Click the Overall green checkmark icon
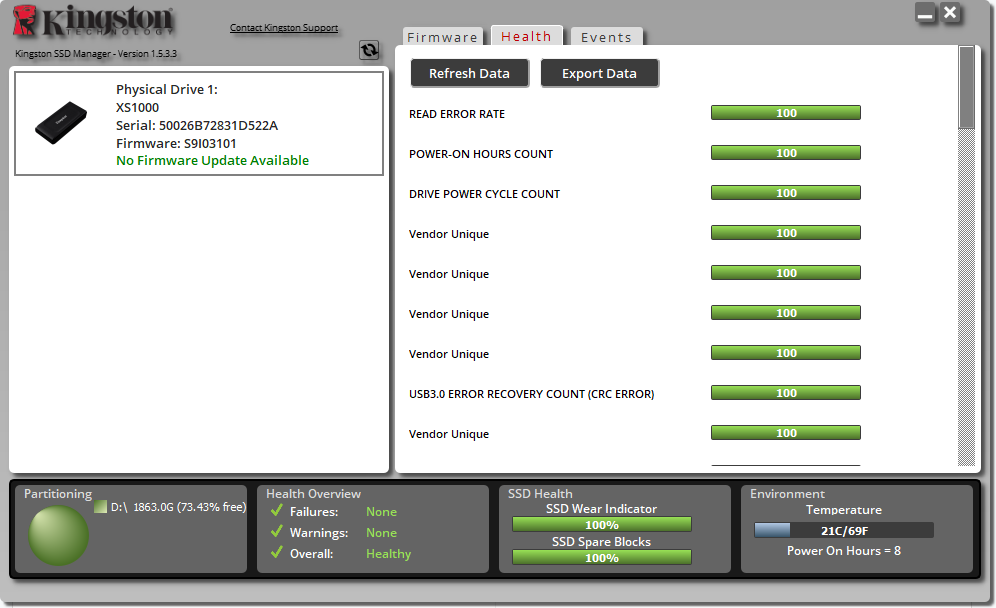The height and width of the screenshot is (608, 996). point(277,553)
